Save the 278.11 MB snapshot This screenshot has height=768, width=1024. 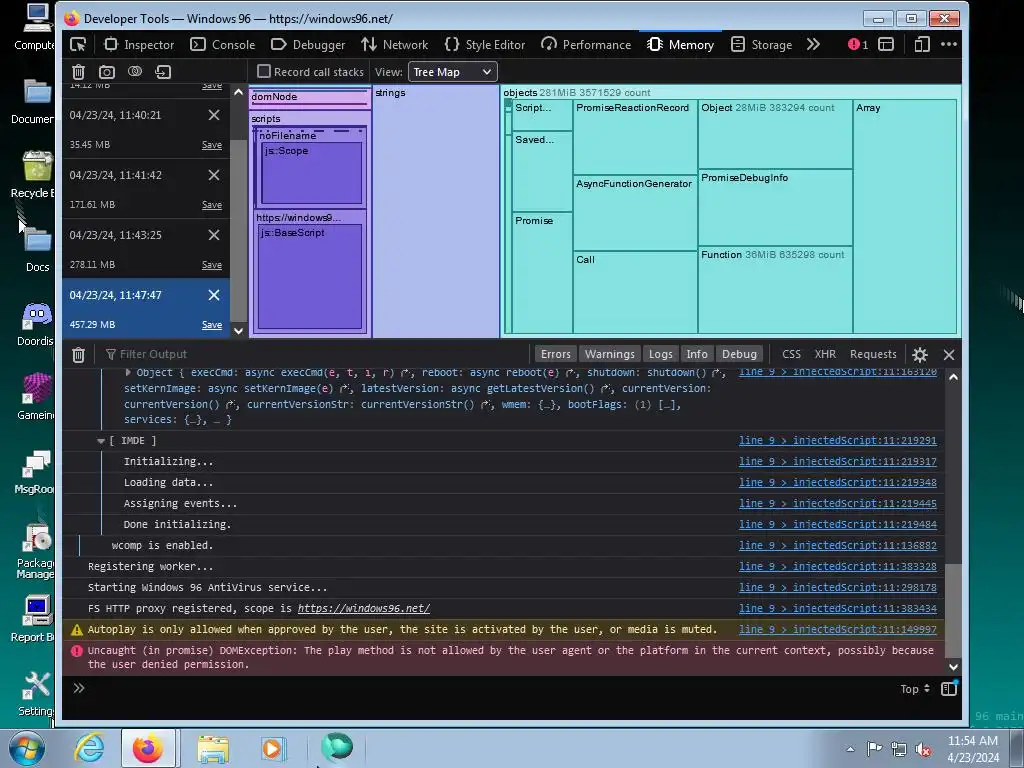point(212,265)
